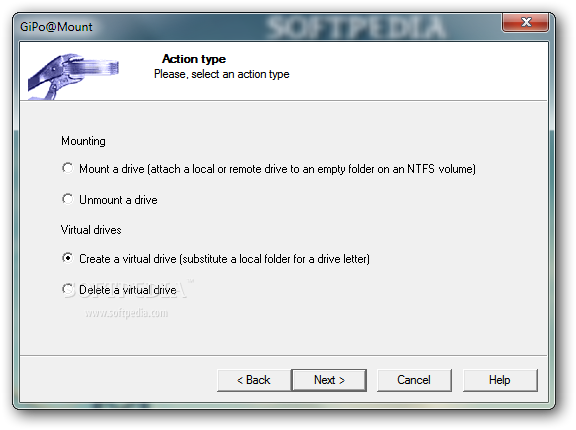Go back with the < Back button
This screenshot has width=576, height=430.
254,380
